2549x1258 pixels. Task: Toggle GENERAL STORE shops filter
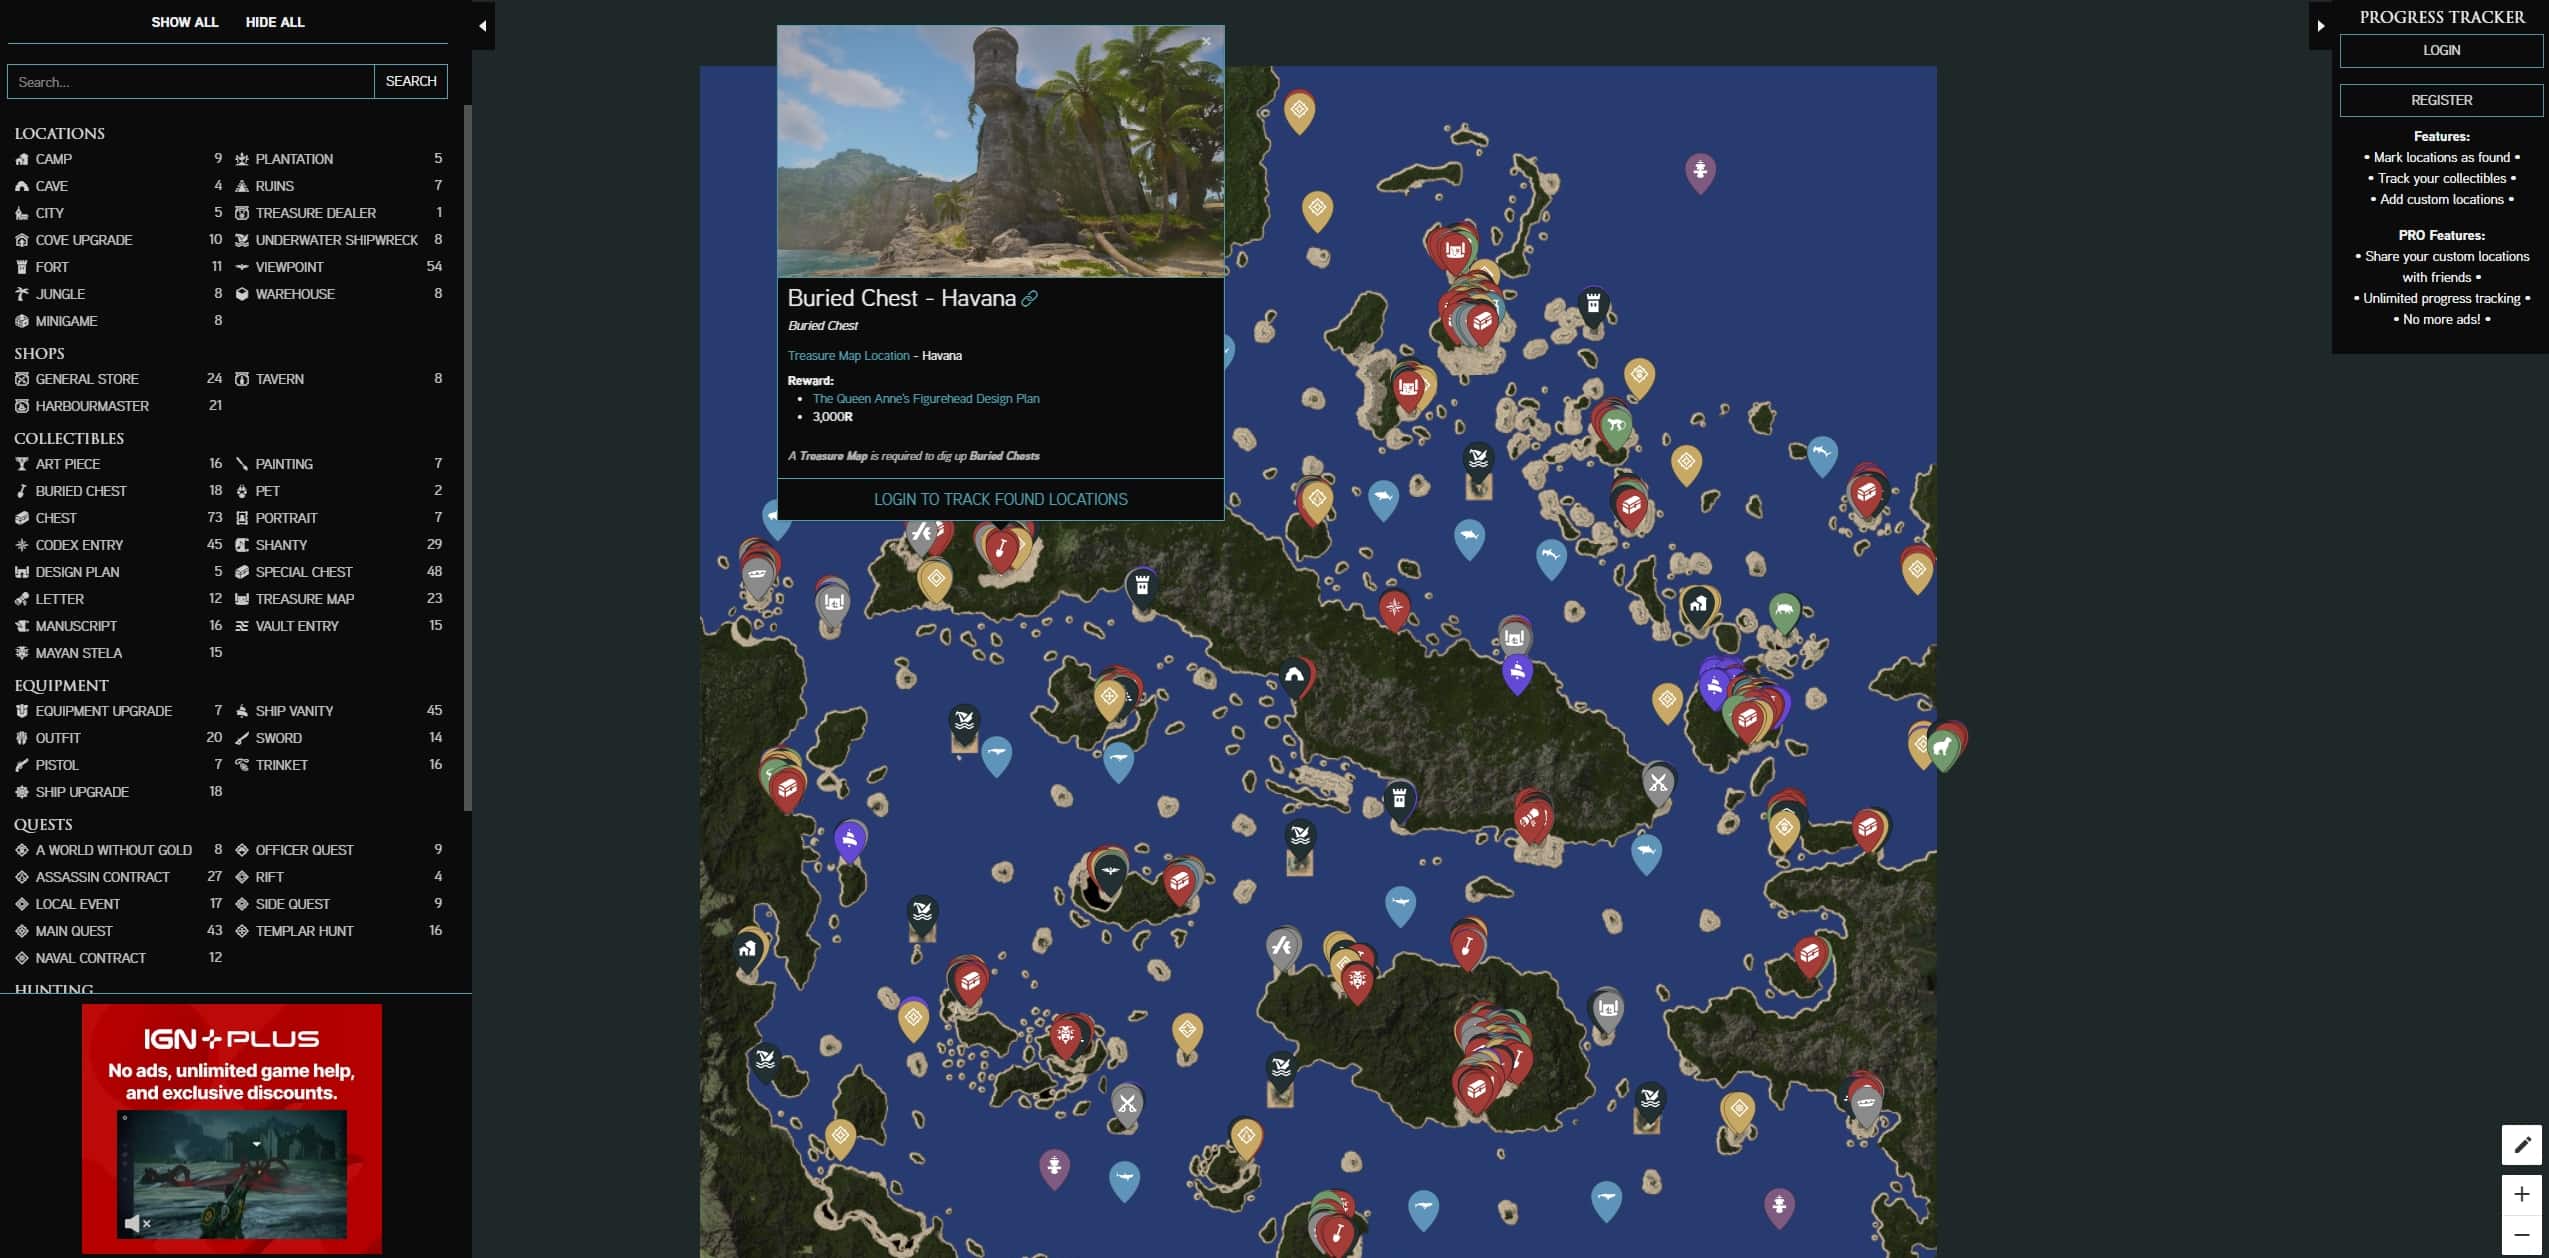pyautogui.click(x=118, y=379)
